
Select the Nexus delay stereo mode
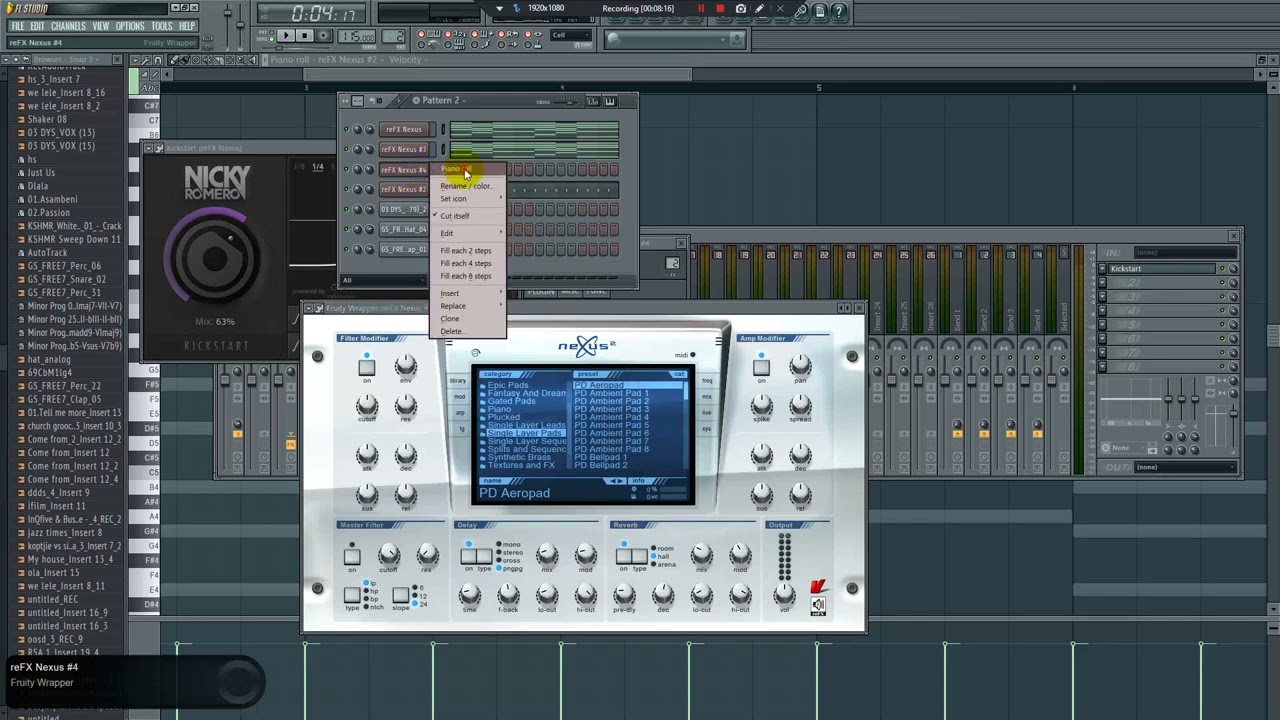tap(508, 552)
